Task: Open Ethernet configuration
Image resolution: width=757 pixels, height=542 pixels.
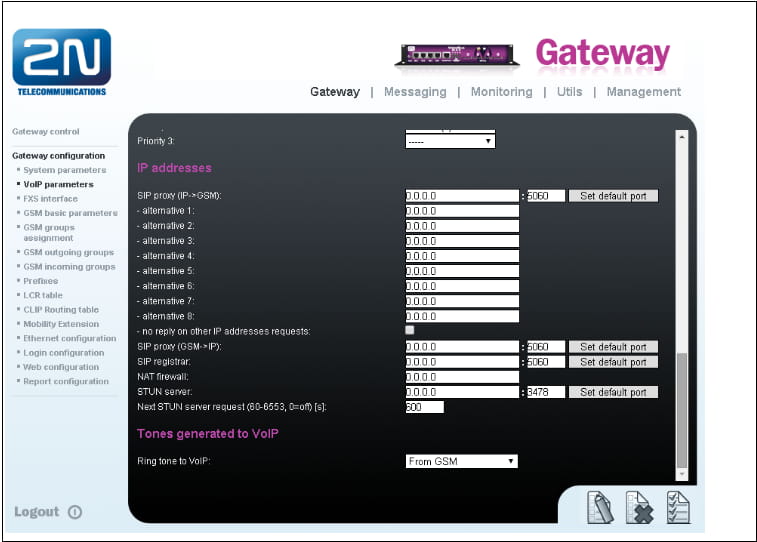Action: (70, 338)
